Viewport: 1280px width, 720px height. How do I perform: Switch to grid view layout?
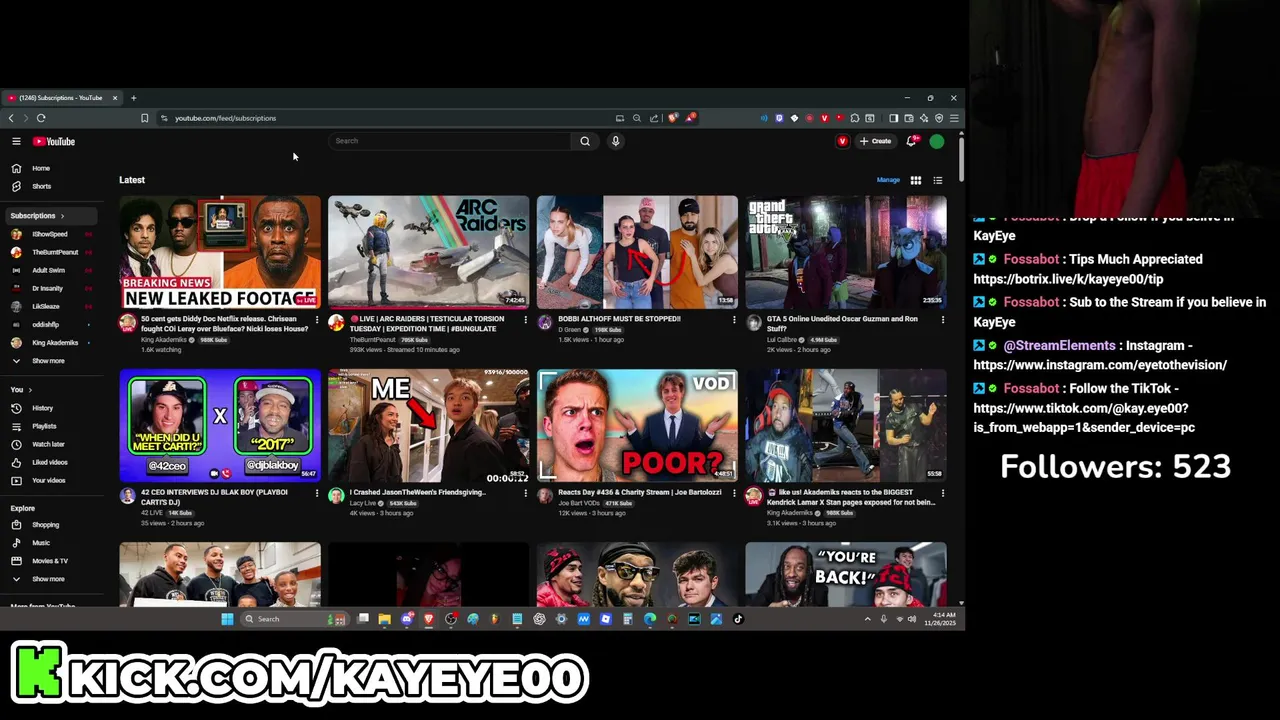915,180
